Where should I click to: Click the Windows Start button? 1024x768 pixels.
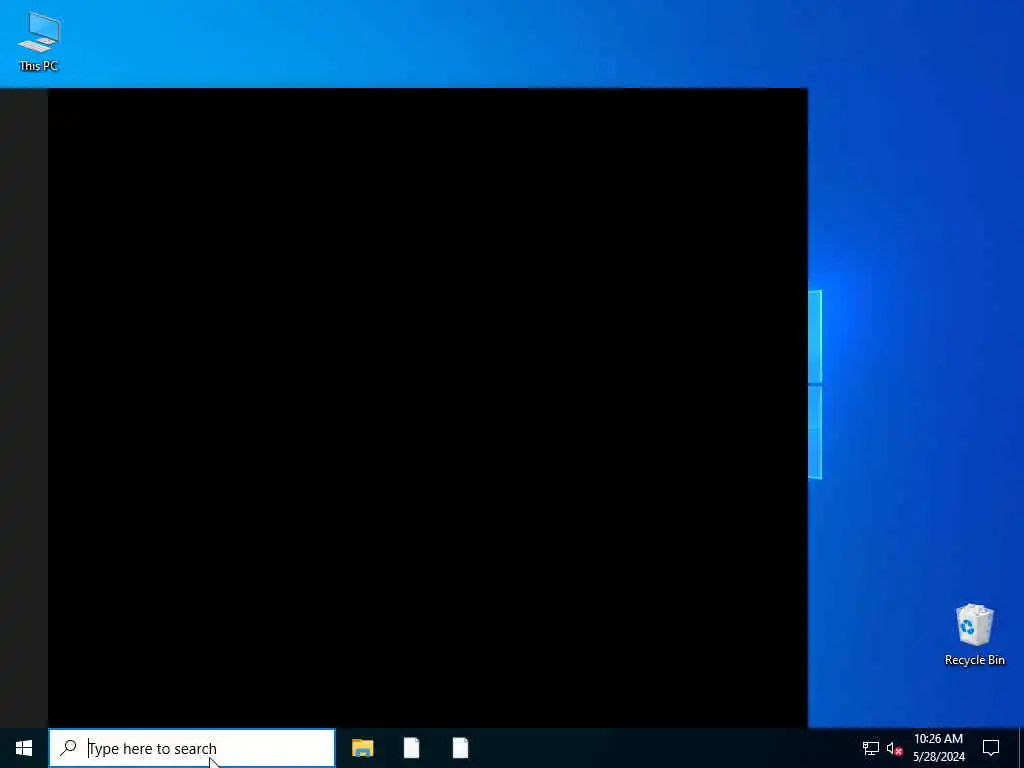point(24,748)
